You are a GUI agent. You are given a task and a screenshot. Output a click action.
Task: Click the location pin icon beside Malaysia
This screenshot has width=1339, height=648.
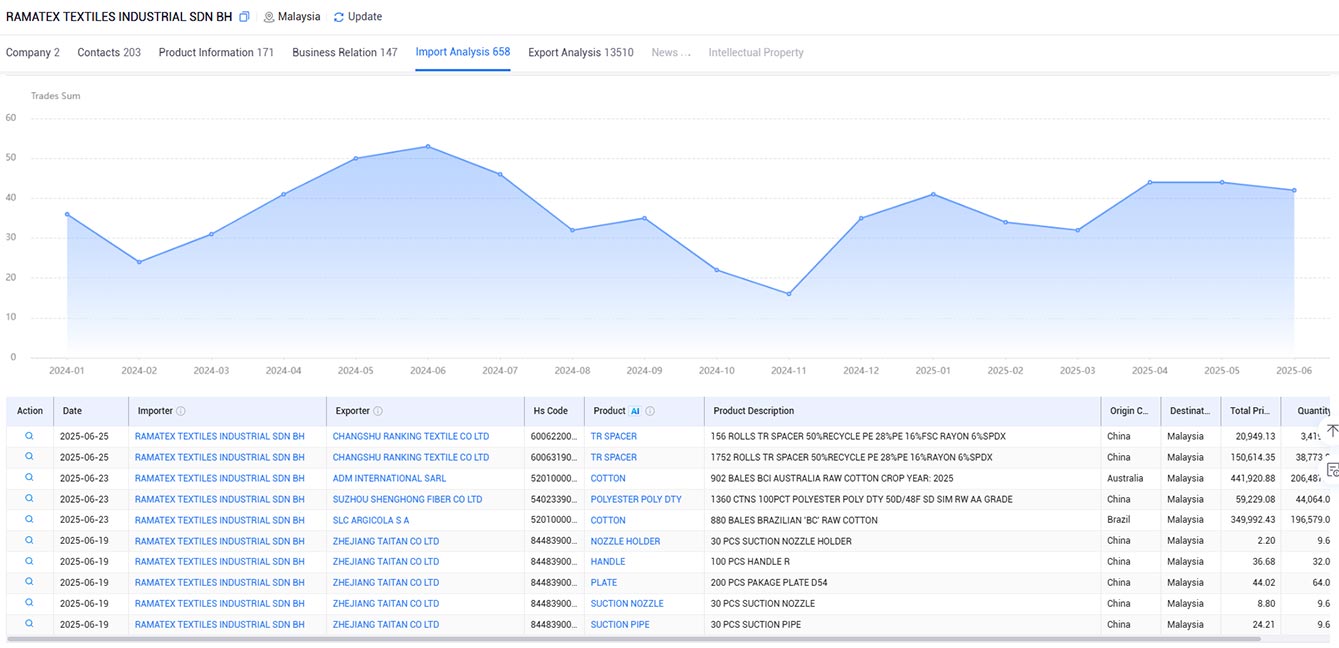pyautogui.click(x=269, y=17)
